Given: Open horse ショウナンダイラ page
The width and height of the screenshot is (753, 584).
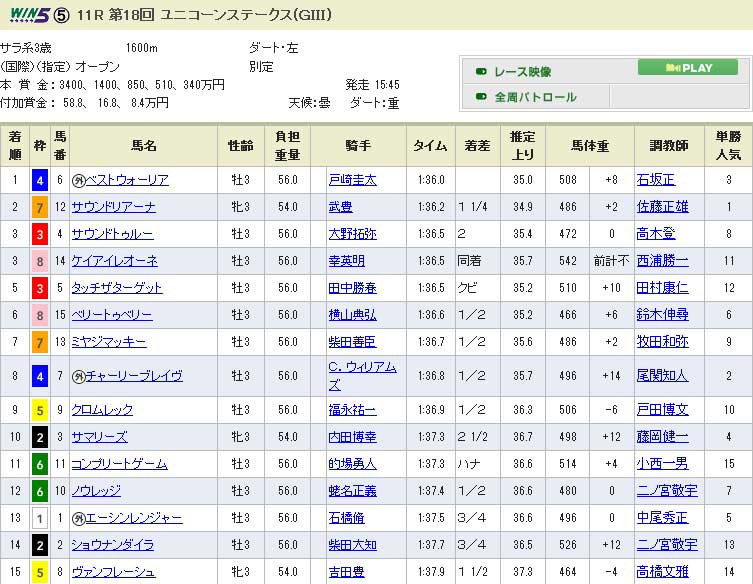Looking at the screenshot, I should pos(113,545).
